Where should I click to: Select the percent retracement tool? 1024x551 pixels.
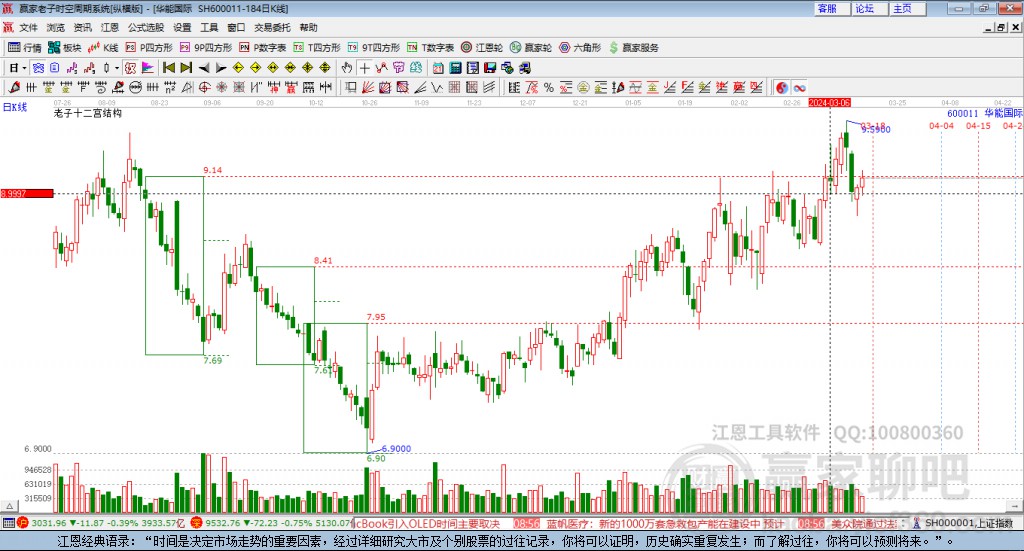(x=549, y=87)
